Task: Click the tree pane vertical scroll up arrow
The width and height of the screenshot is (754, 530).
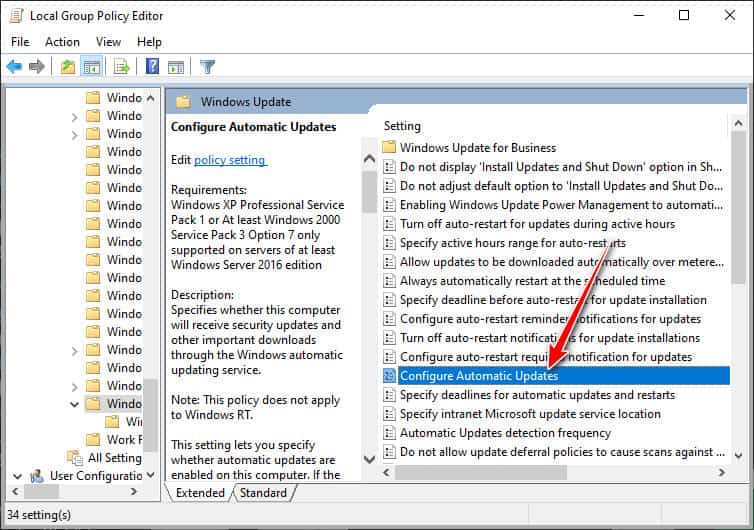Action: [x=151, y=98]
